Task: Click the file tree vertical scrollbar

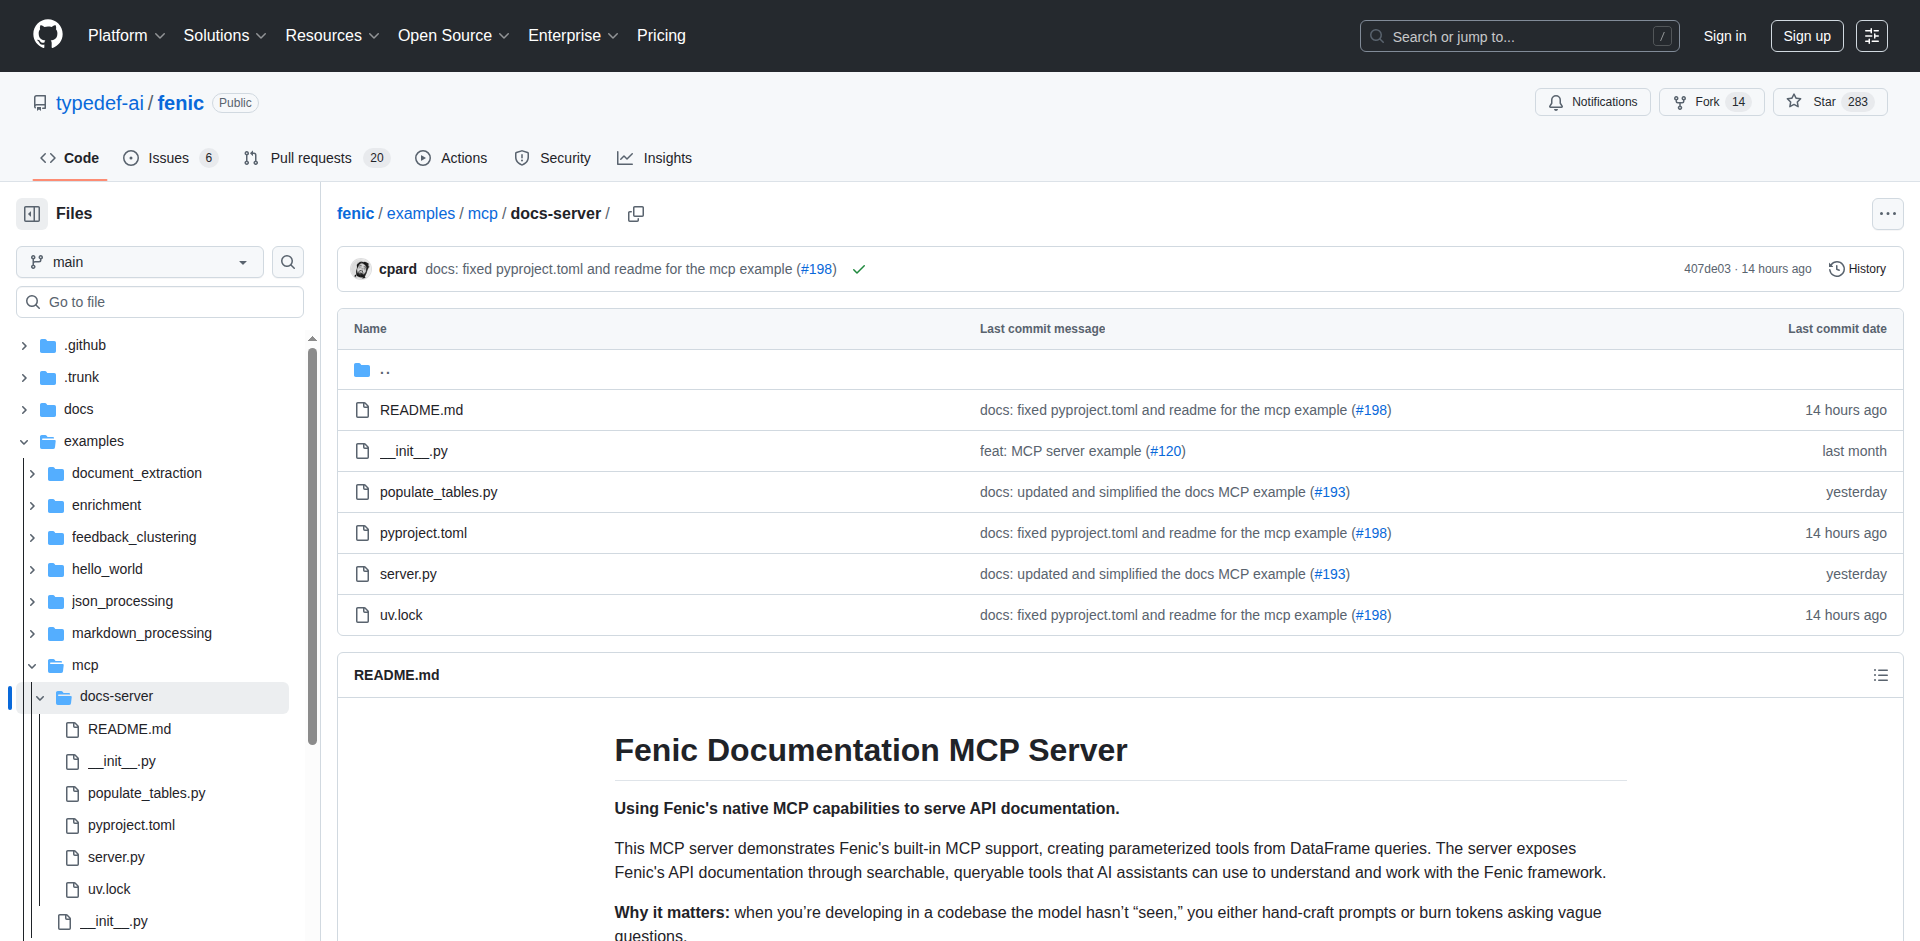Action: pyautogui.click(x=312, y=545)
